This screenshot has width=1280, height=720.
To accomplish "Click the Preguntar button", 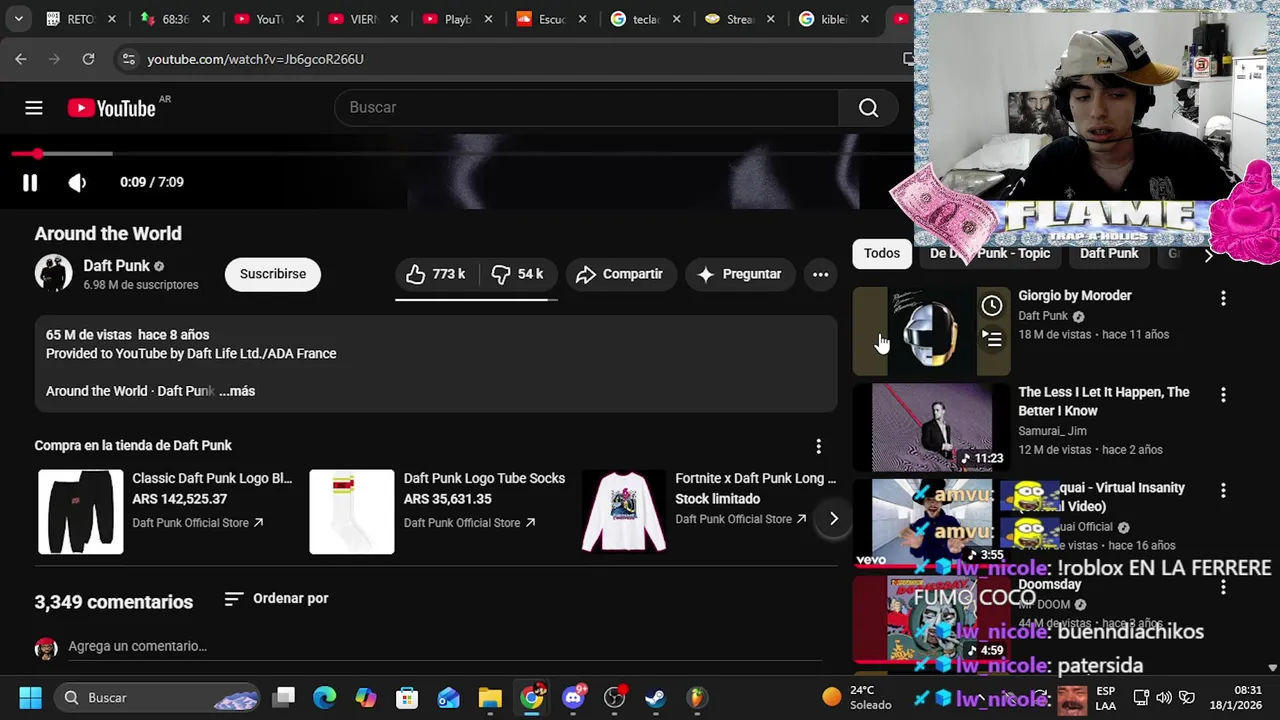I will click(x=740, y=274).
